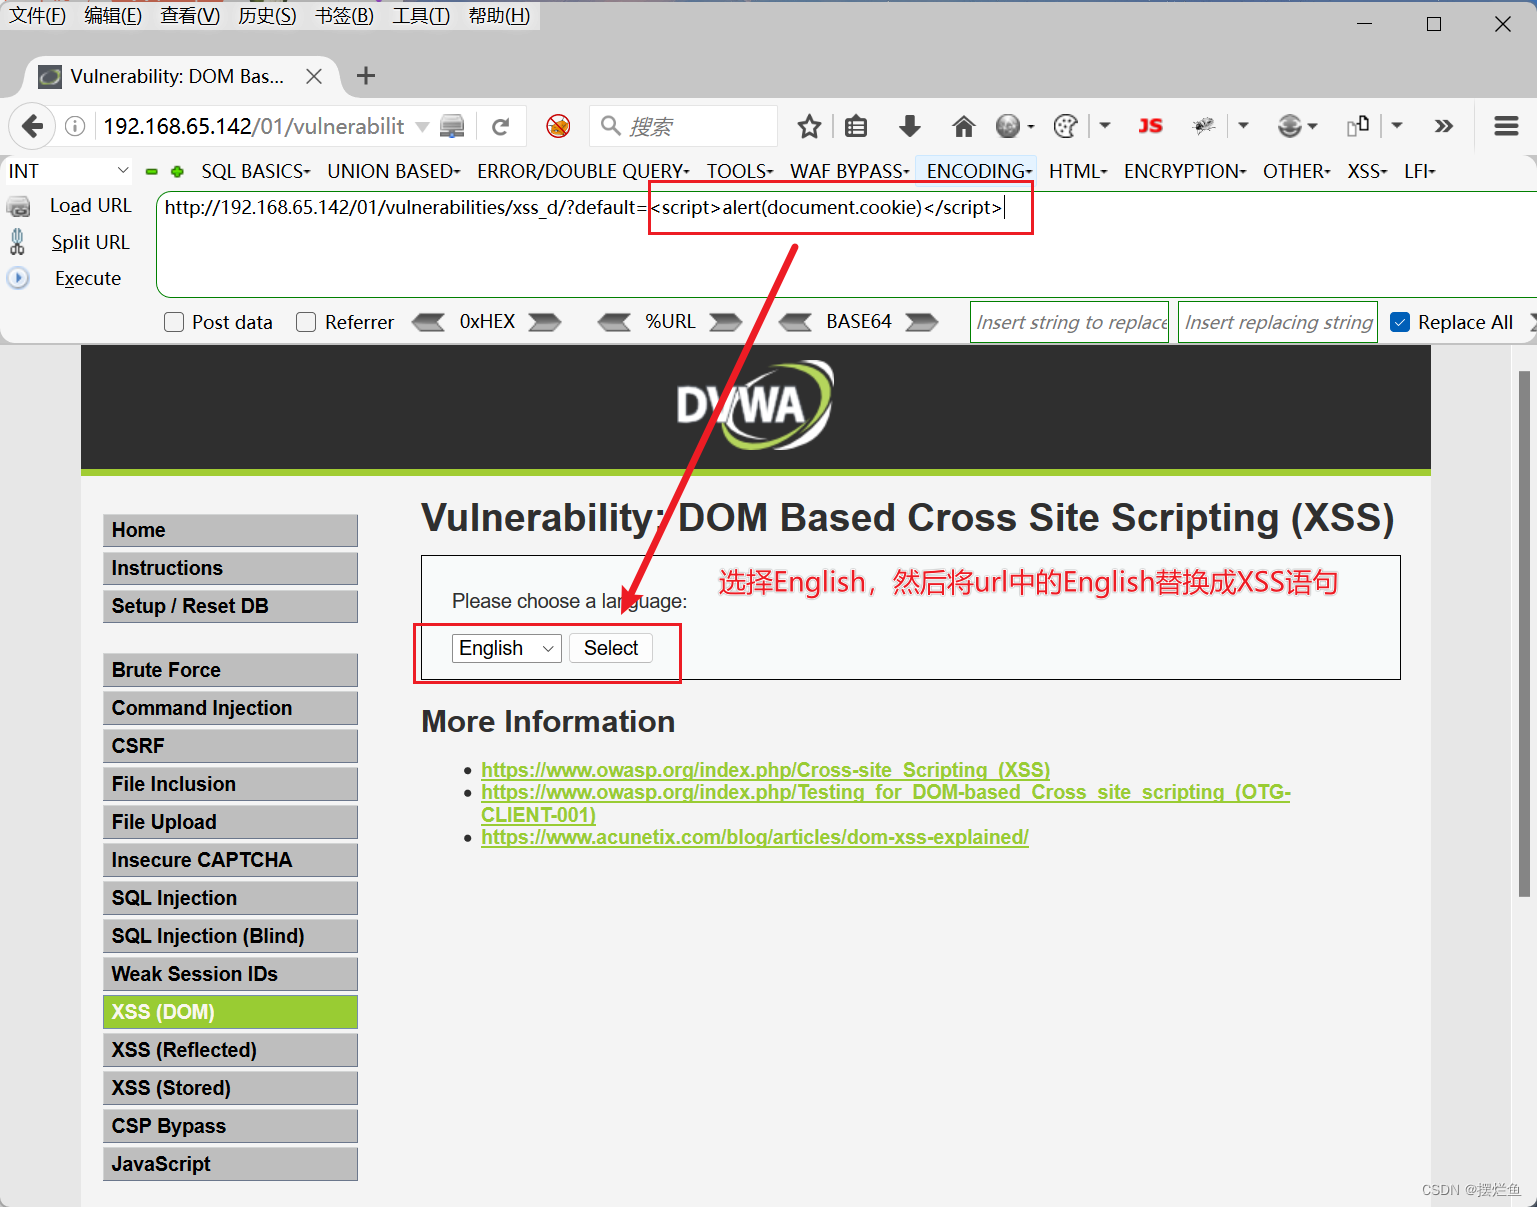Click the globe toolbar icon
The width and height of the screenshot is (1537, 1207).
(x=1008, y=126)
